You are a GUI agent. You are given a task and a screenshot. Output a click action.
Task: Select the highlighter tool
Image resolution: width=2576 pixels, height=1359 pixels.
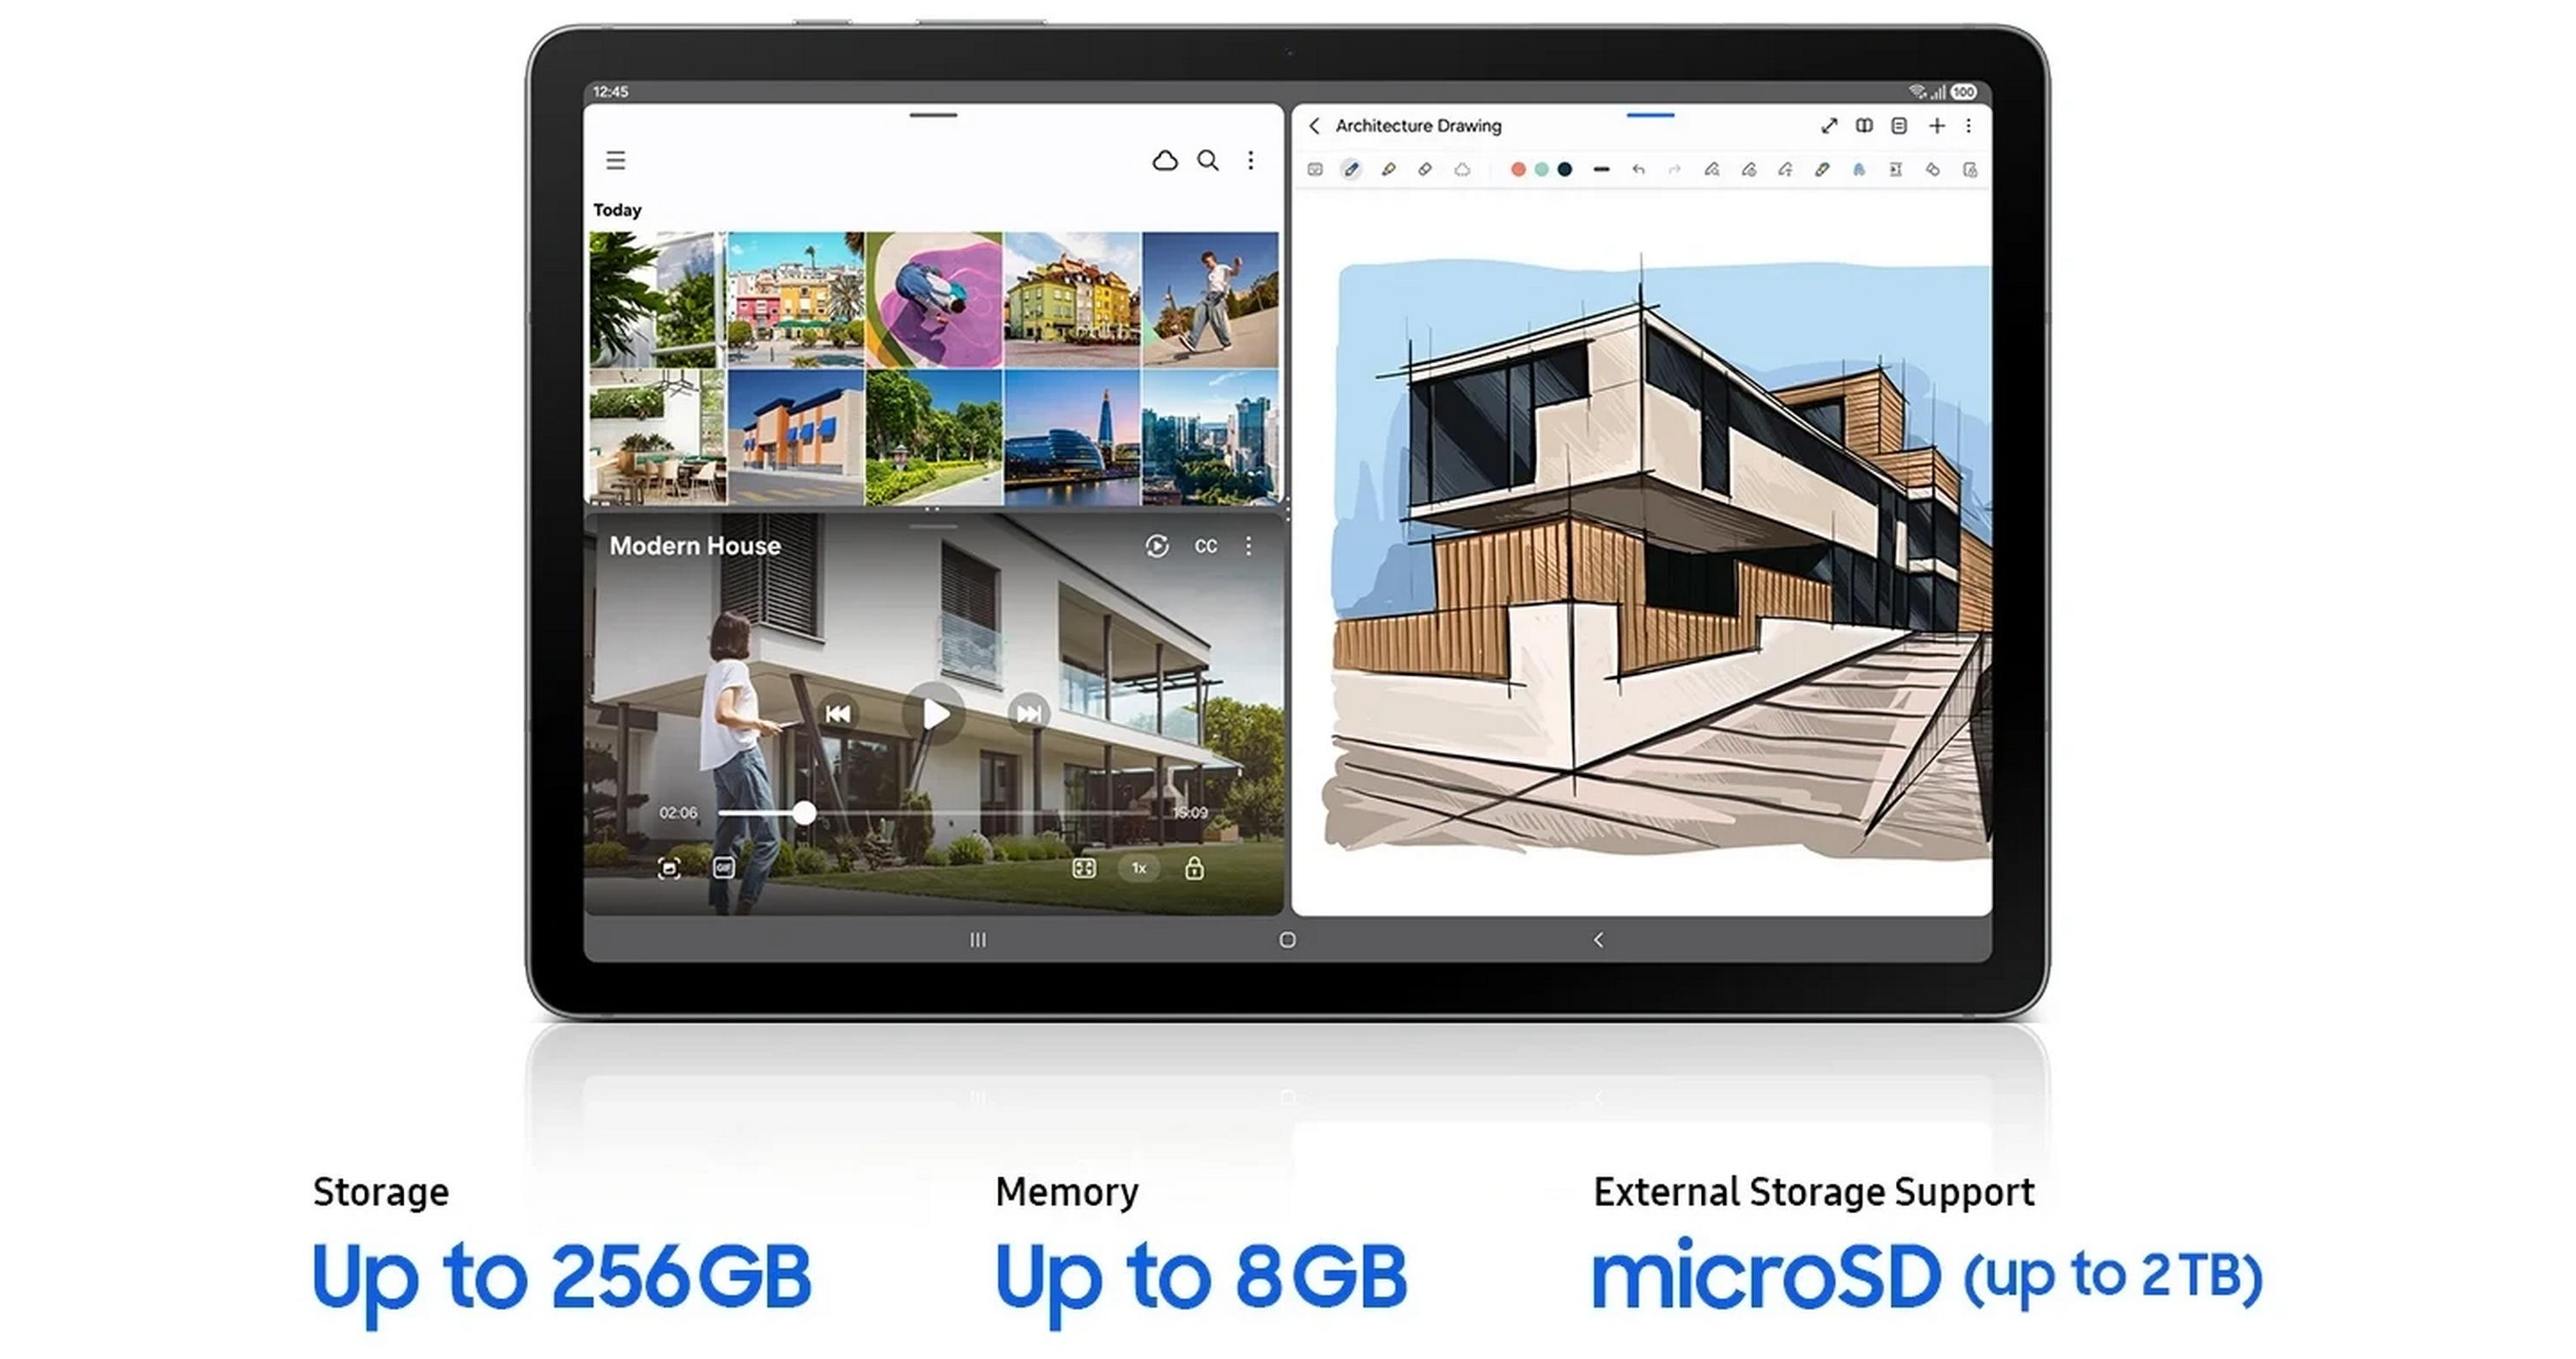point(1388,170)
